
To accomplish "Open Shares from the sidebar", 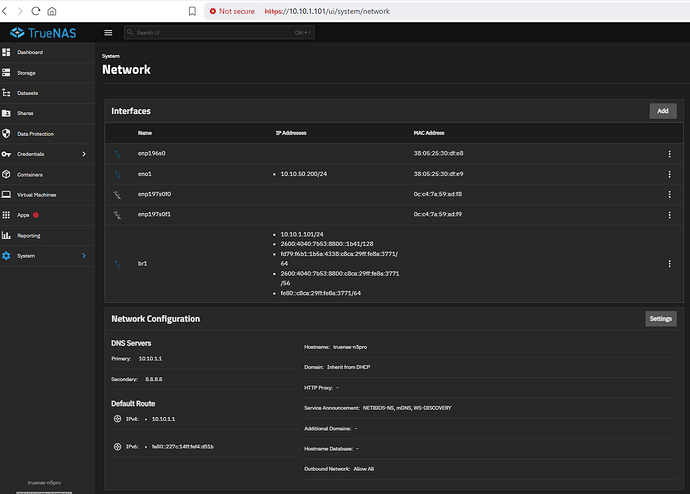I will pyautogui.click(x=47, y=113).
